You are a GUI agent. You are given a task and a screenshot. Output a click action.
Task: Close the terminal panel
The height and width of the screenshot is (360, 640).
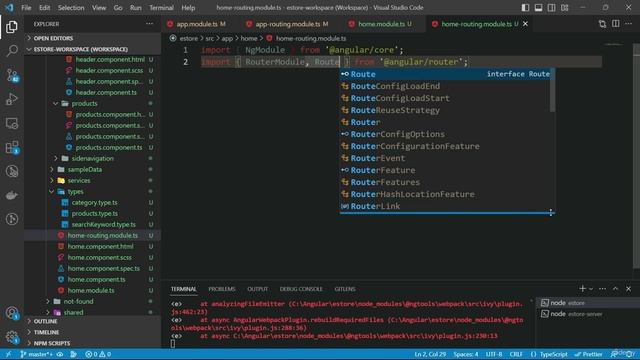click(x=629, y=289)
